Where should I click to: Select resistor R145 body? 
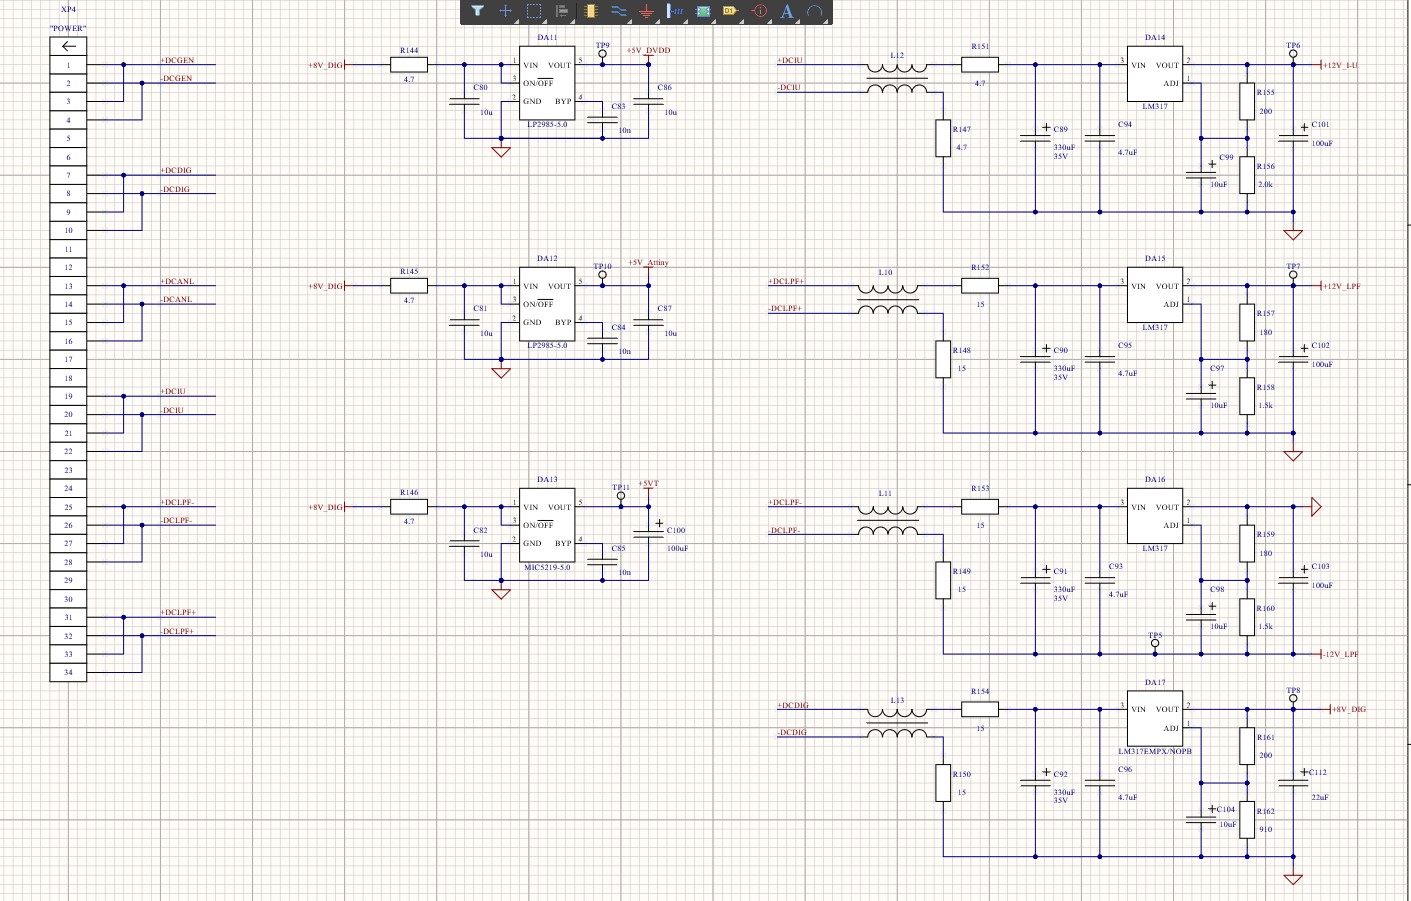[x=408, y=286]
